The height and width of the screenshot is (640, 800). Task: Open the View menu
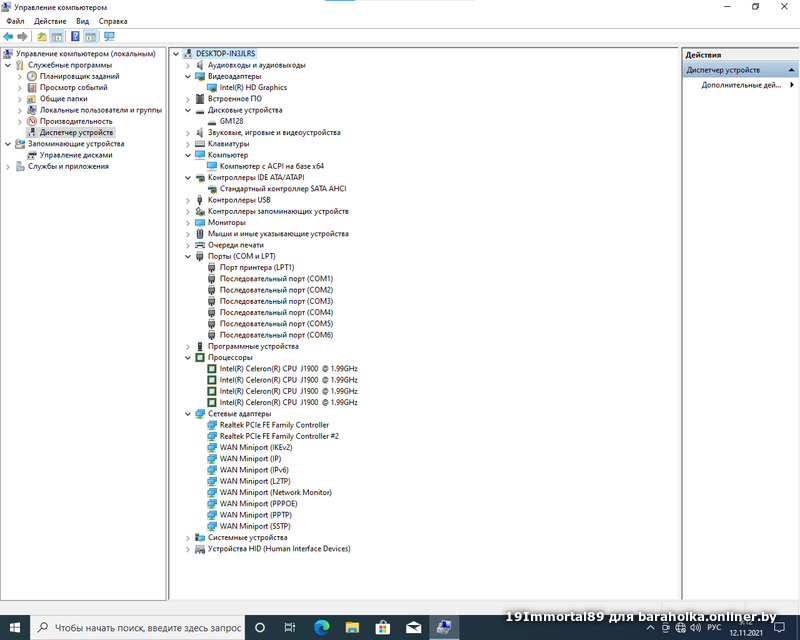tap(82, 21)
